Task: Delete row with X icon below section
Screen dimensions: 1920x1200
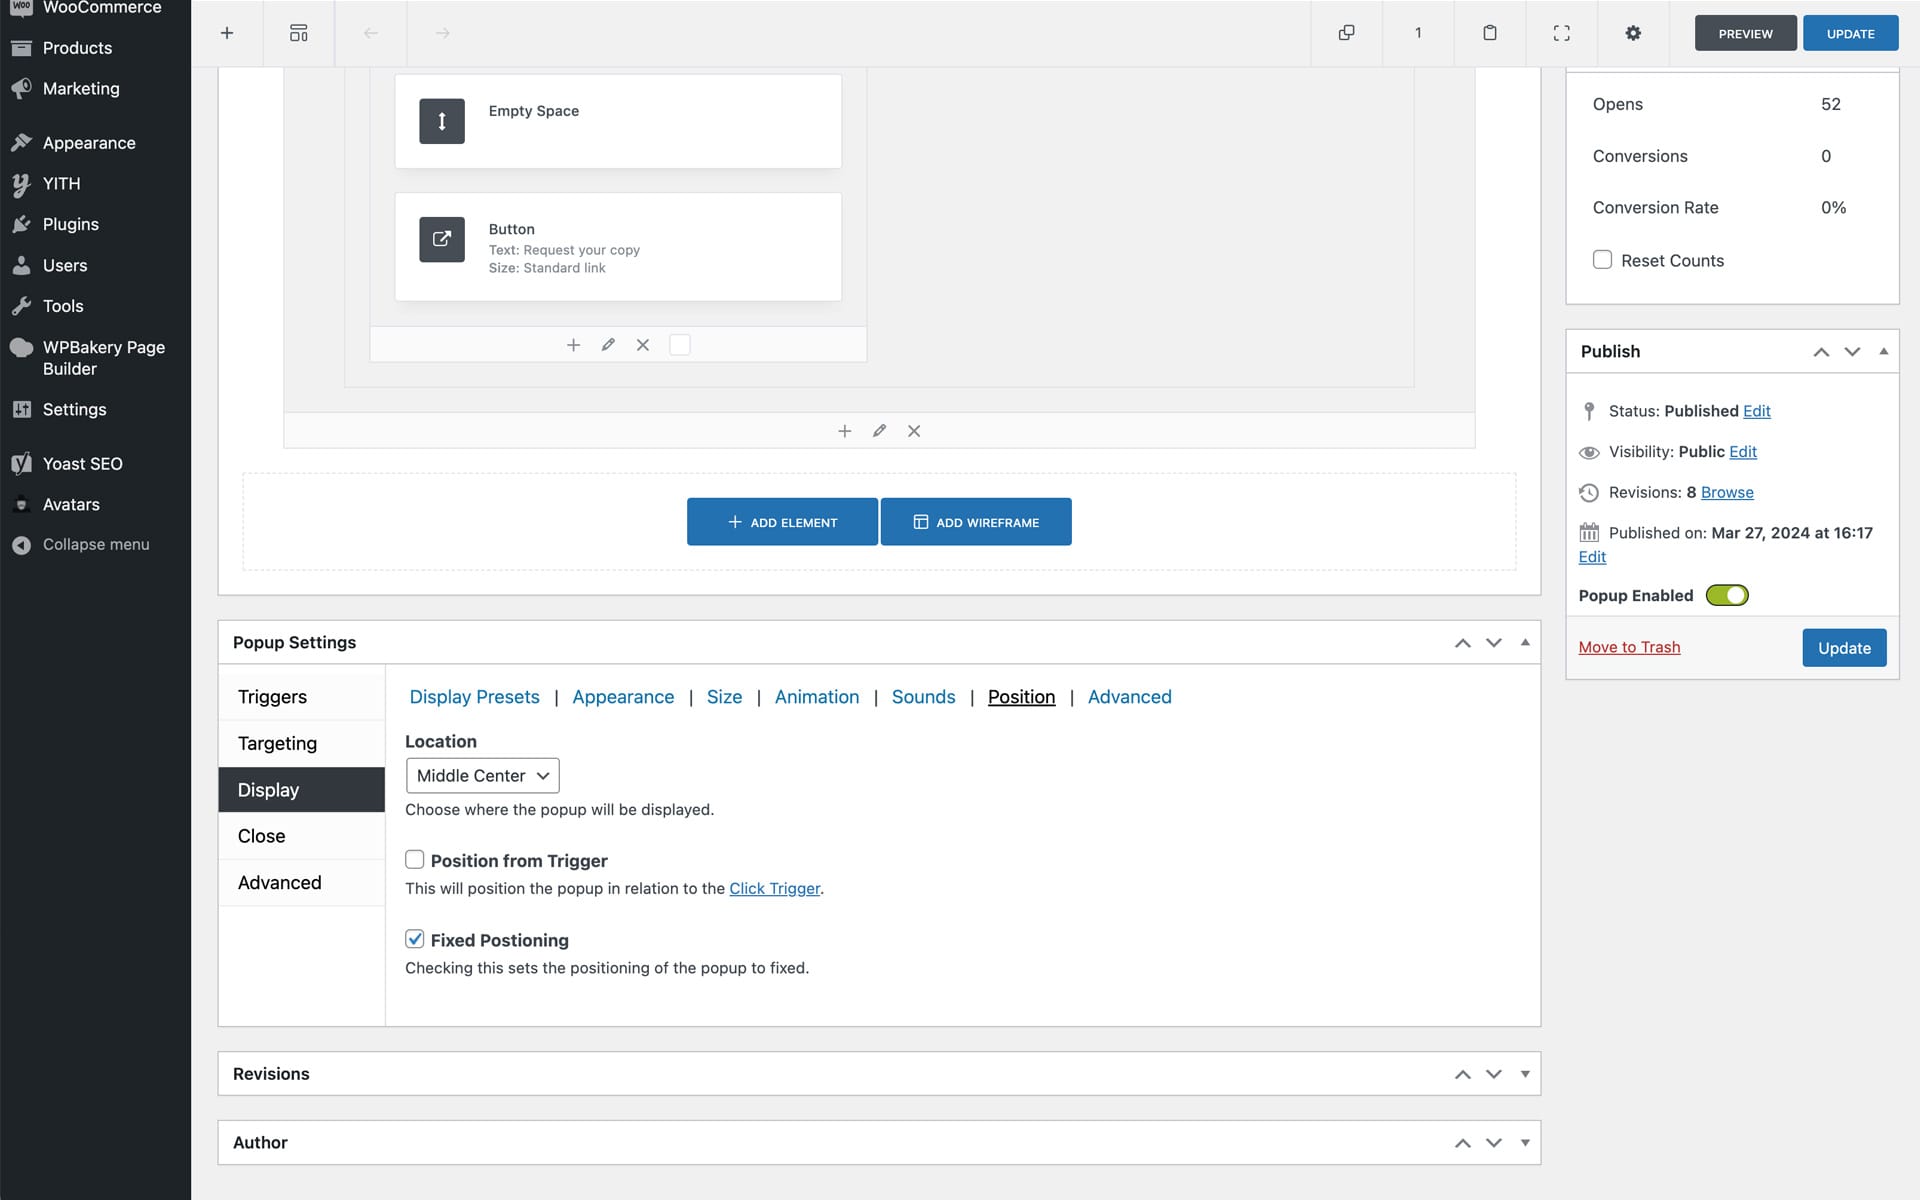Action: point(914,431)
